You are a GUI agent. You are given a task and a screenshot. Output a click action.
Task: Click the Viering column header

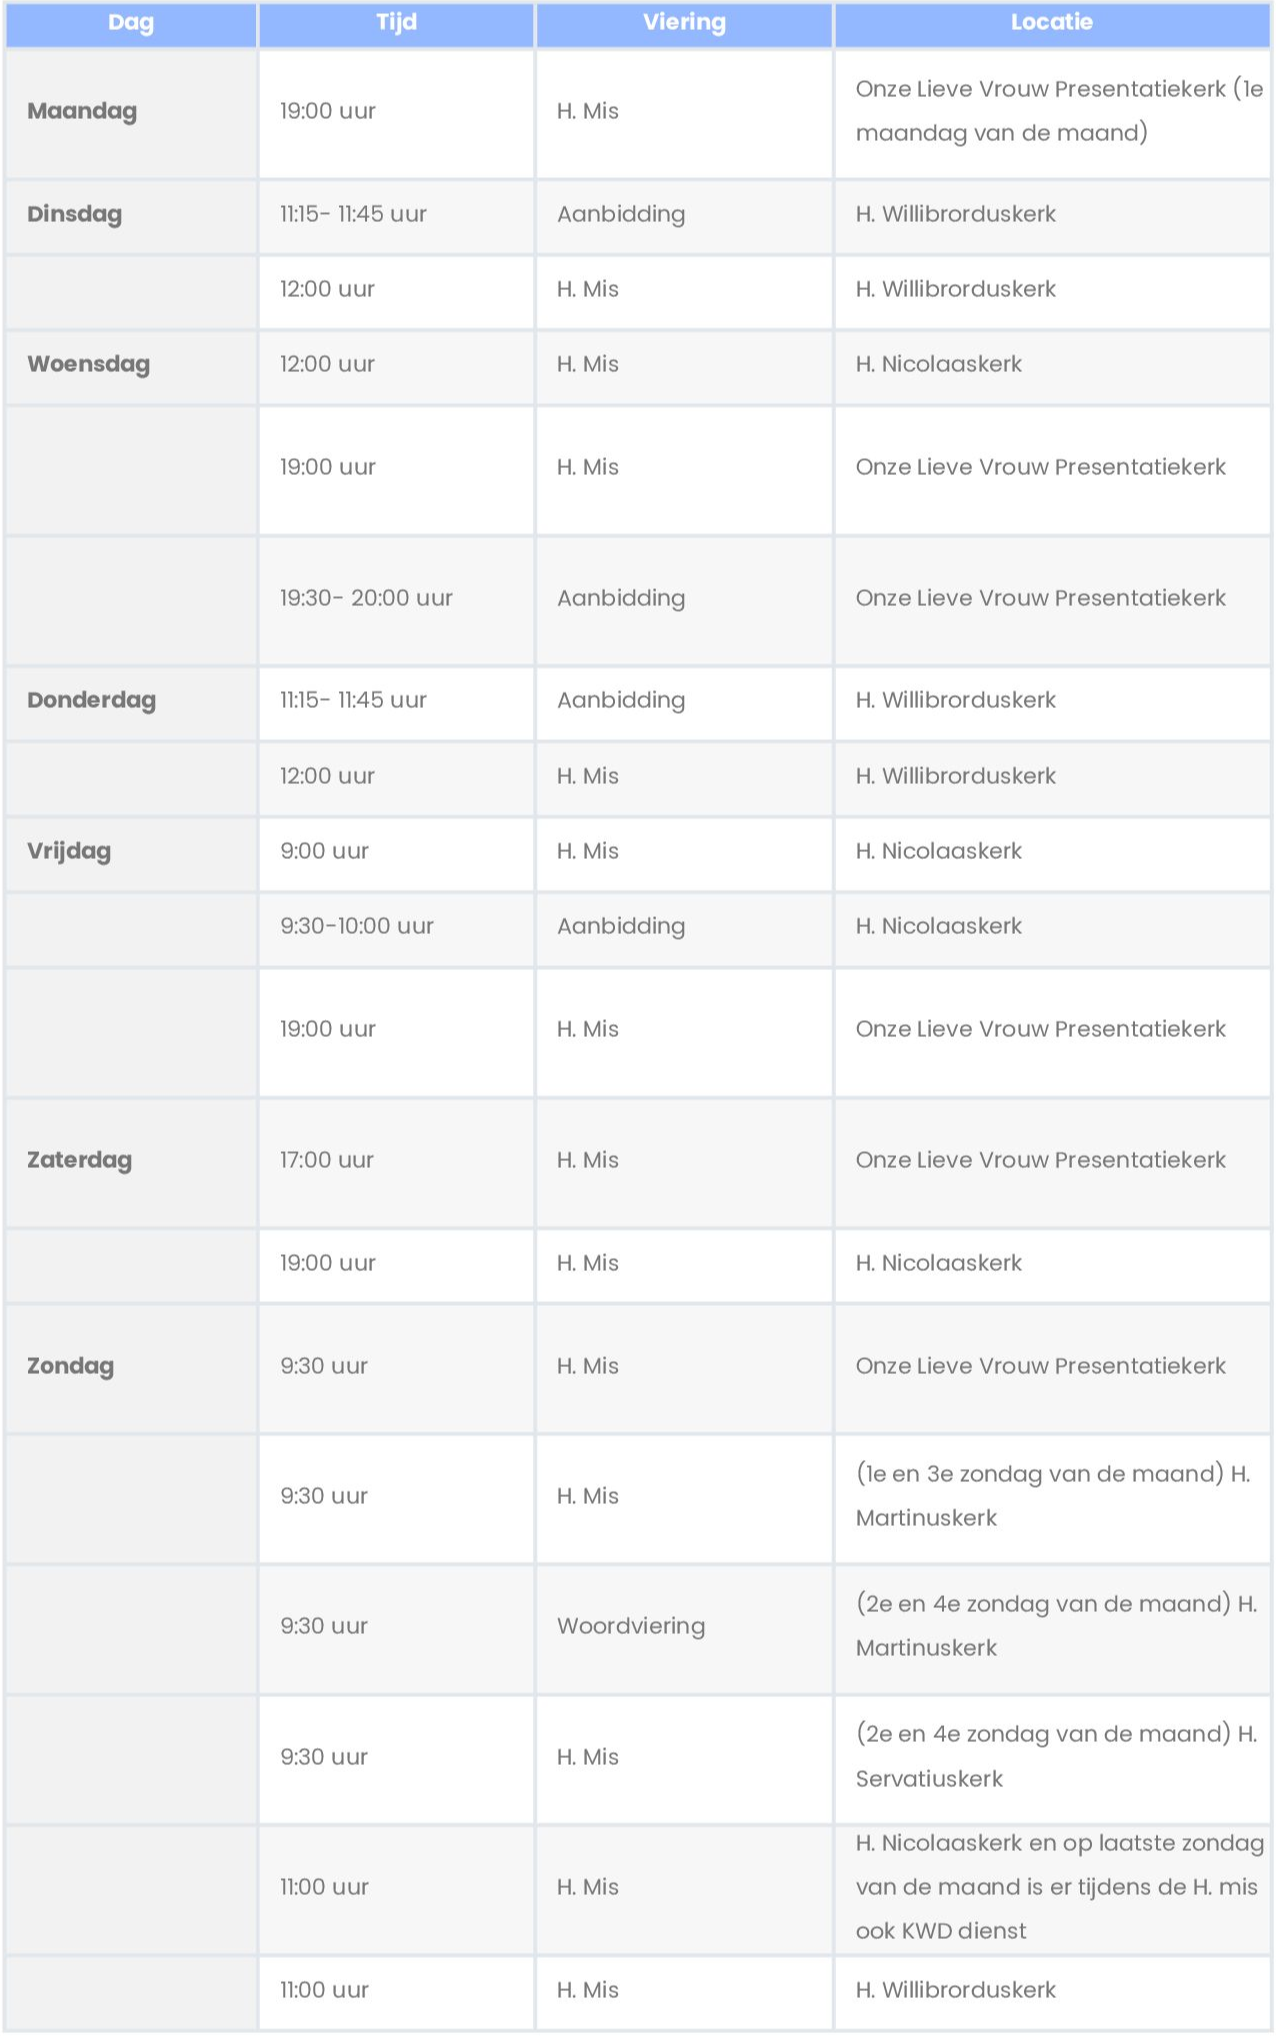pyautogui.click(x=684, y=23)
